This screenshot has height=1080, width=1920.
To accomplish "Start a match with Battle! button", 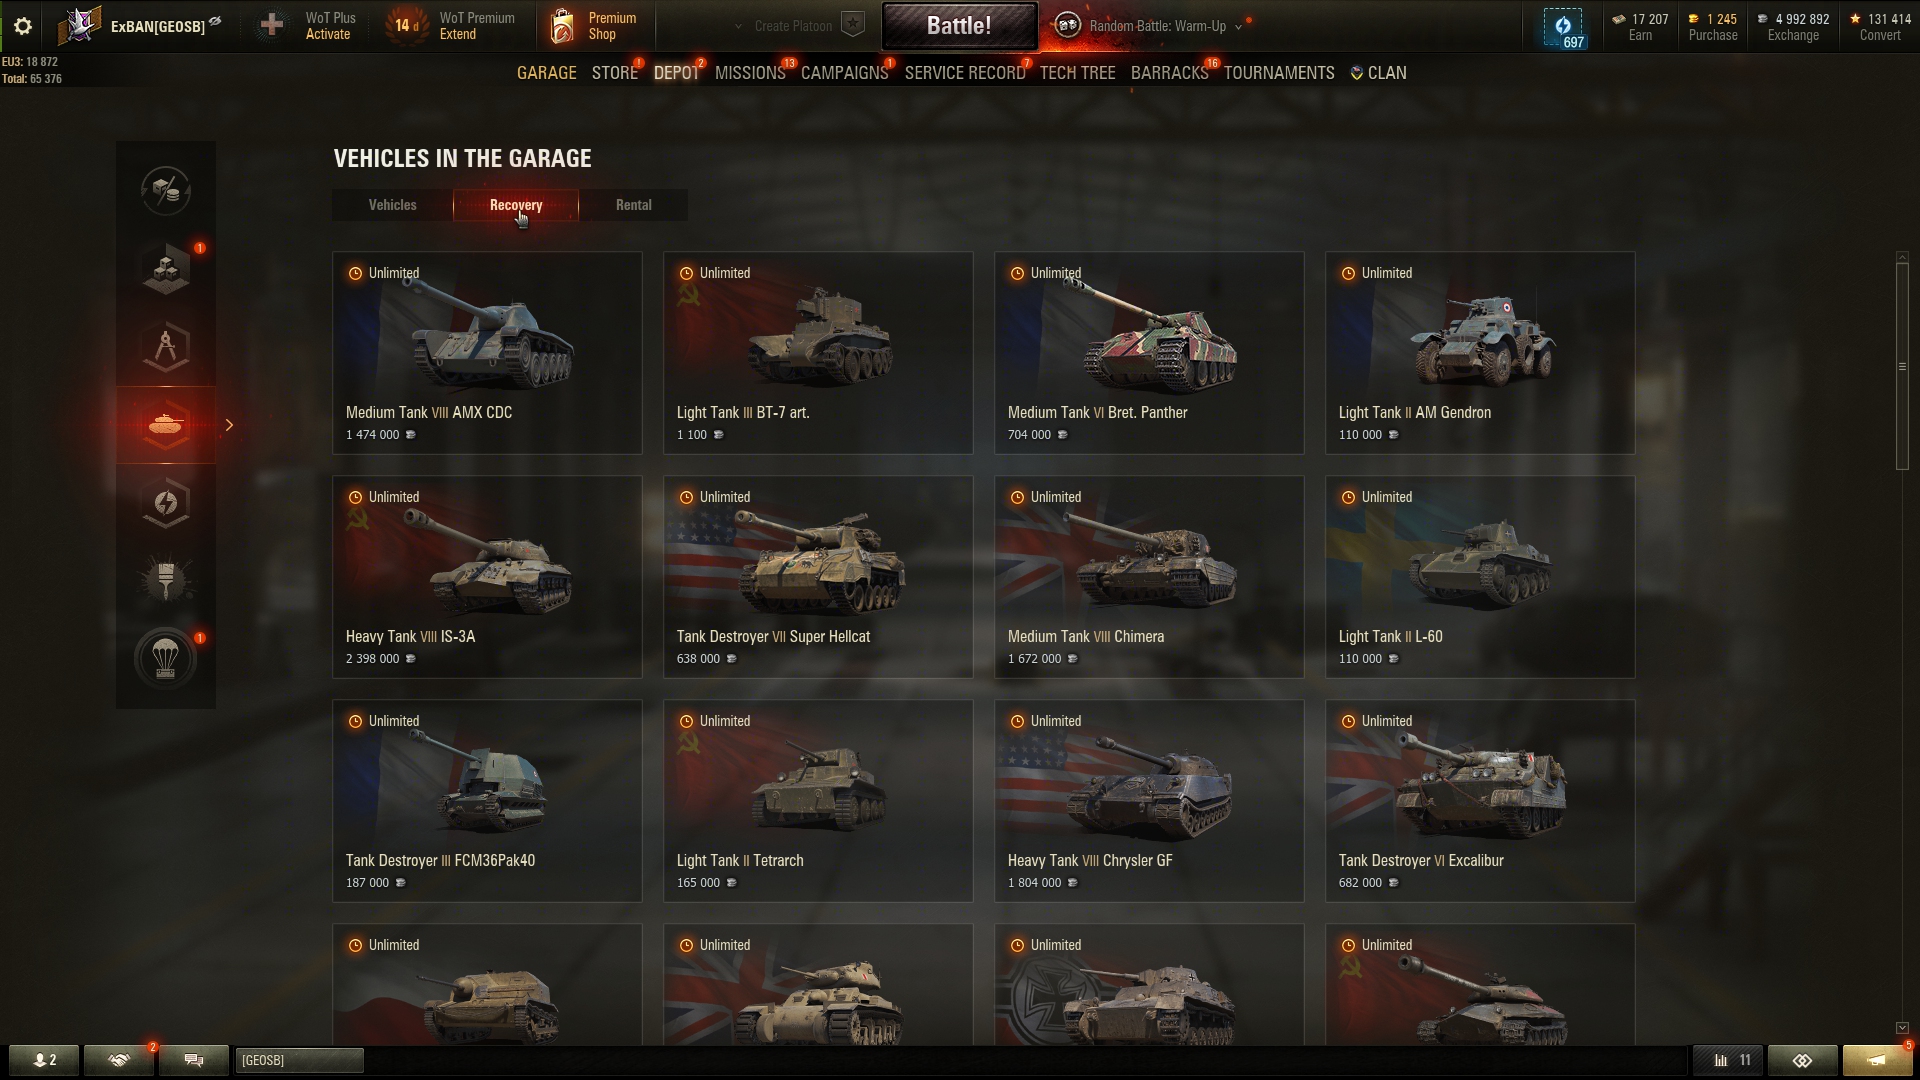I will point(959,26).
